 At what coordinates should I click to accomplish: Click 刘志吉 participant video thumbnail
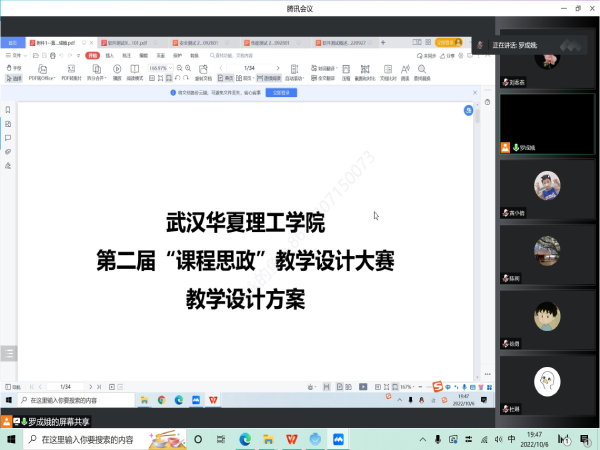[x=546, y=62]
